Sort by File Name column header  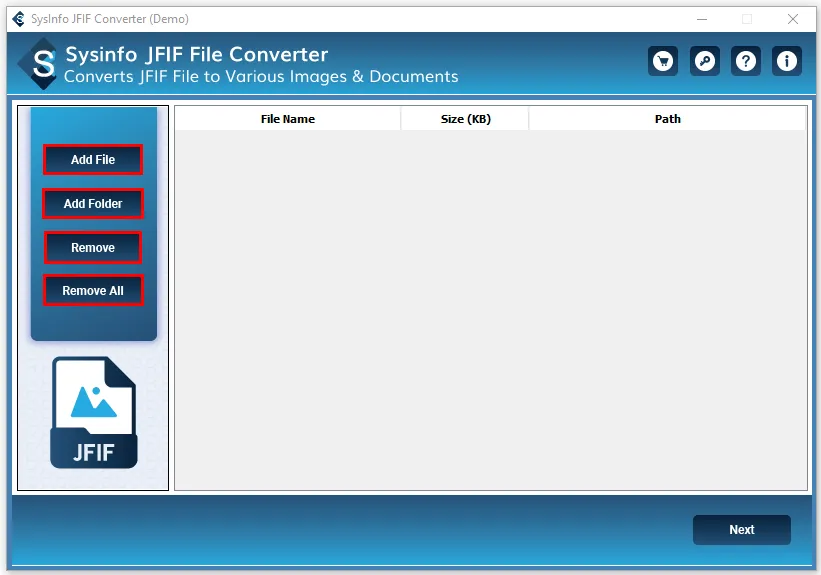coord(287,119)
